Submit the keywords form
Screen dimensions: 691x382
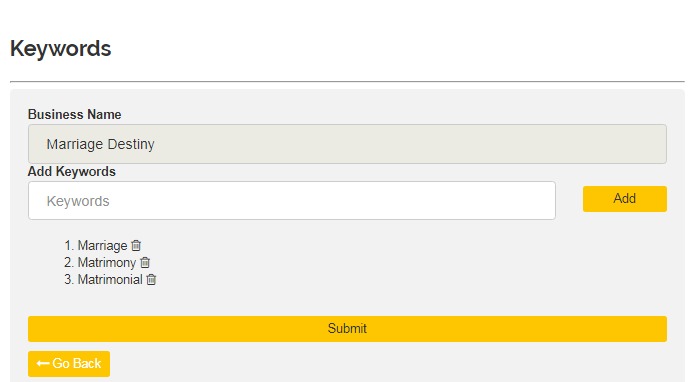point(347,329)
